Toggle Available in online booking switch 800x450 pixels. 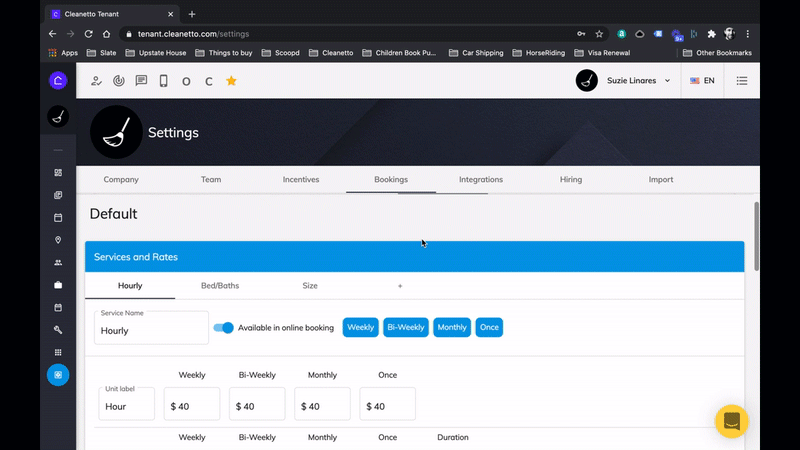click(223, 327)
